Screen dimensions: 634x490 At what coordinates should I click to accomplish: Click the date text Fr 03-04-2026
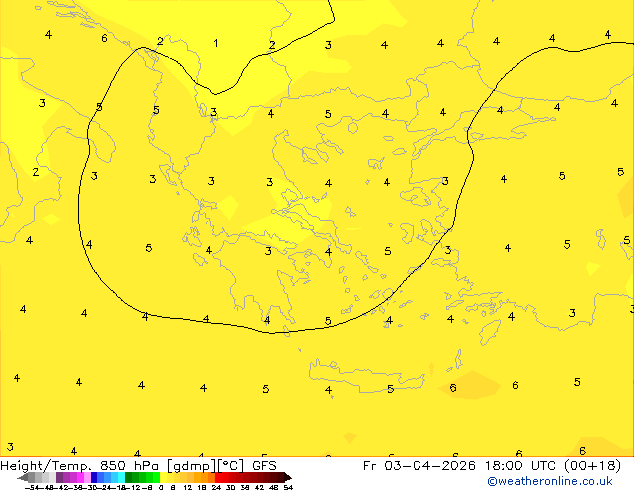[419, 466]
